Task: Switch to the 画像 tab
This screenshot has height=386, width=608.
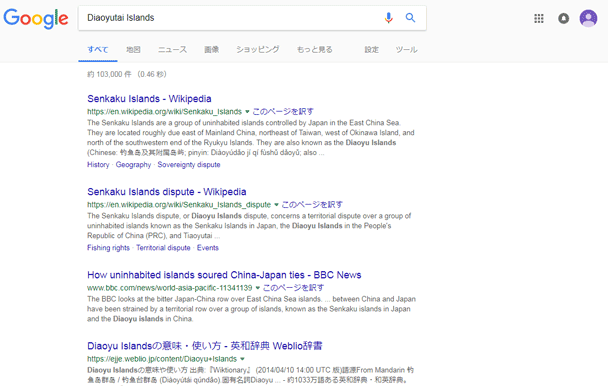Action: pos(212,50)
